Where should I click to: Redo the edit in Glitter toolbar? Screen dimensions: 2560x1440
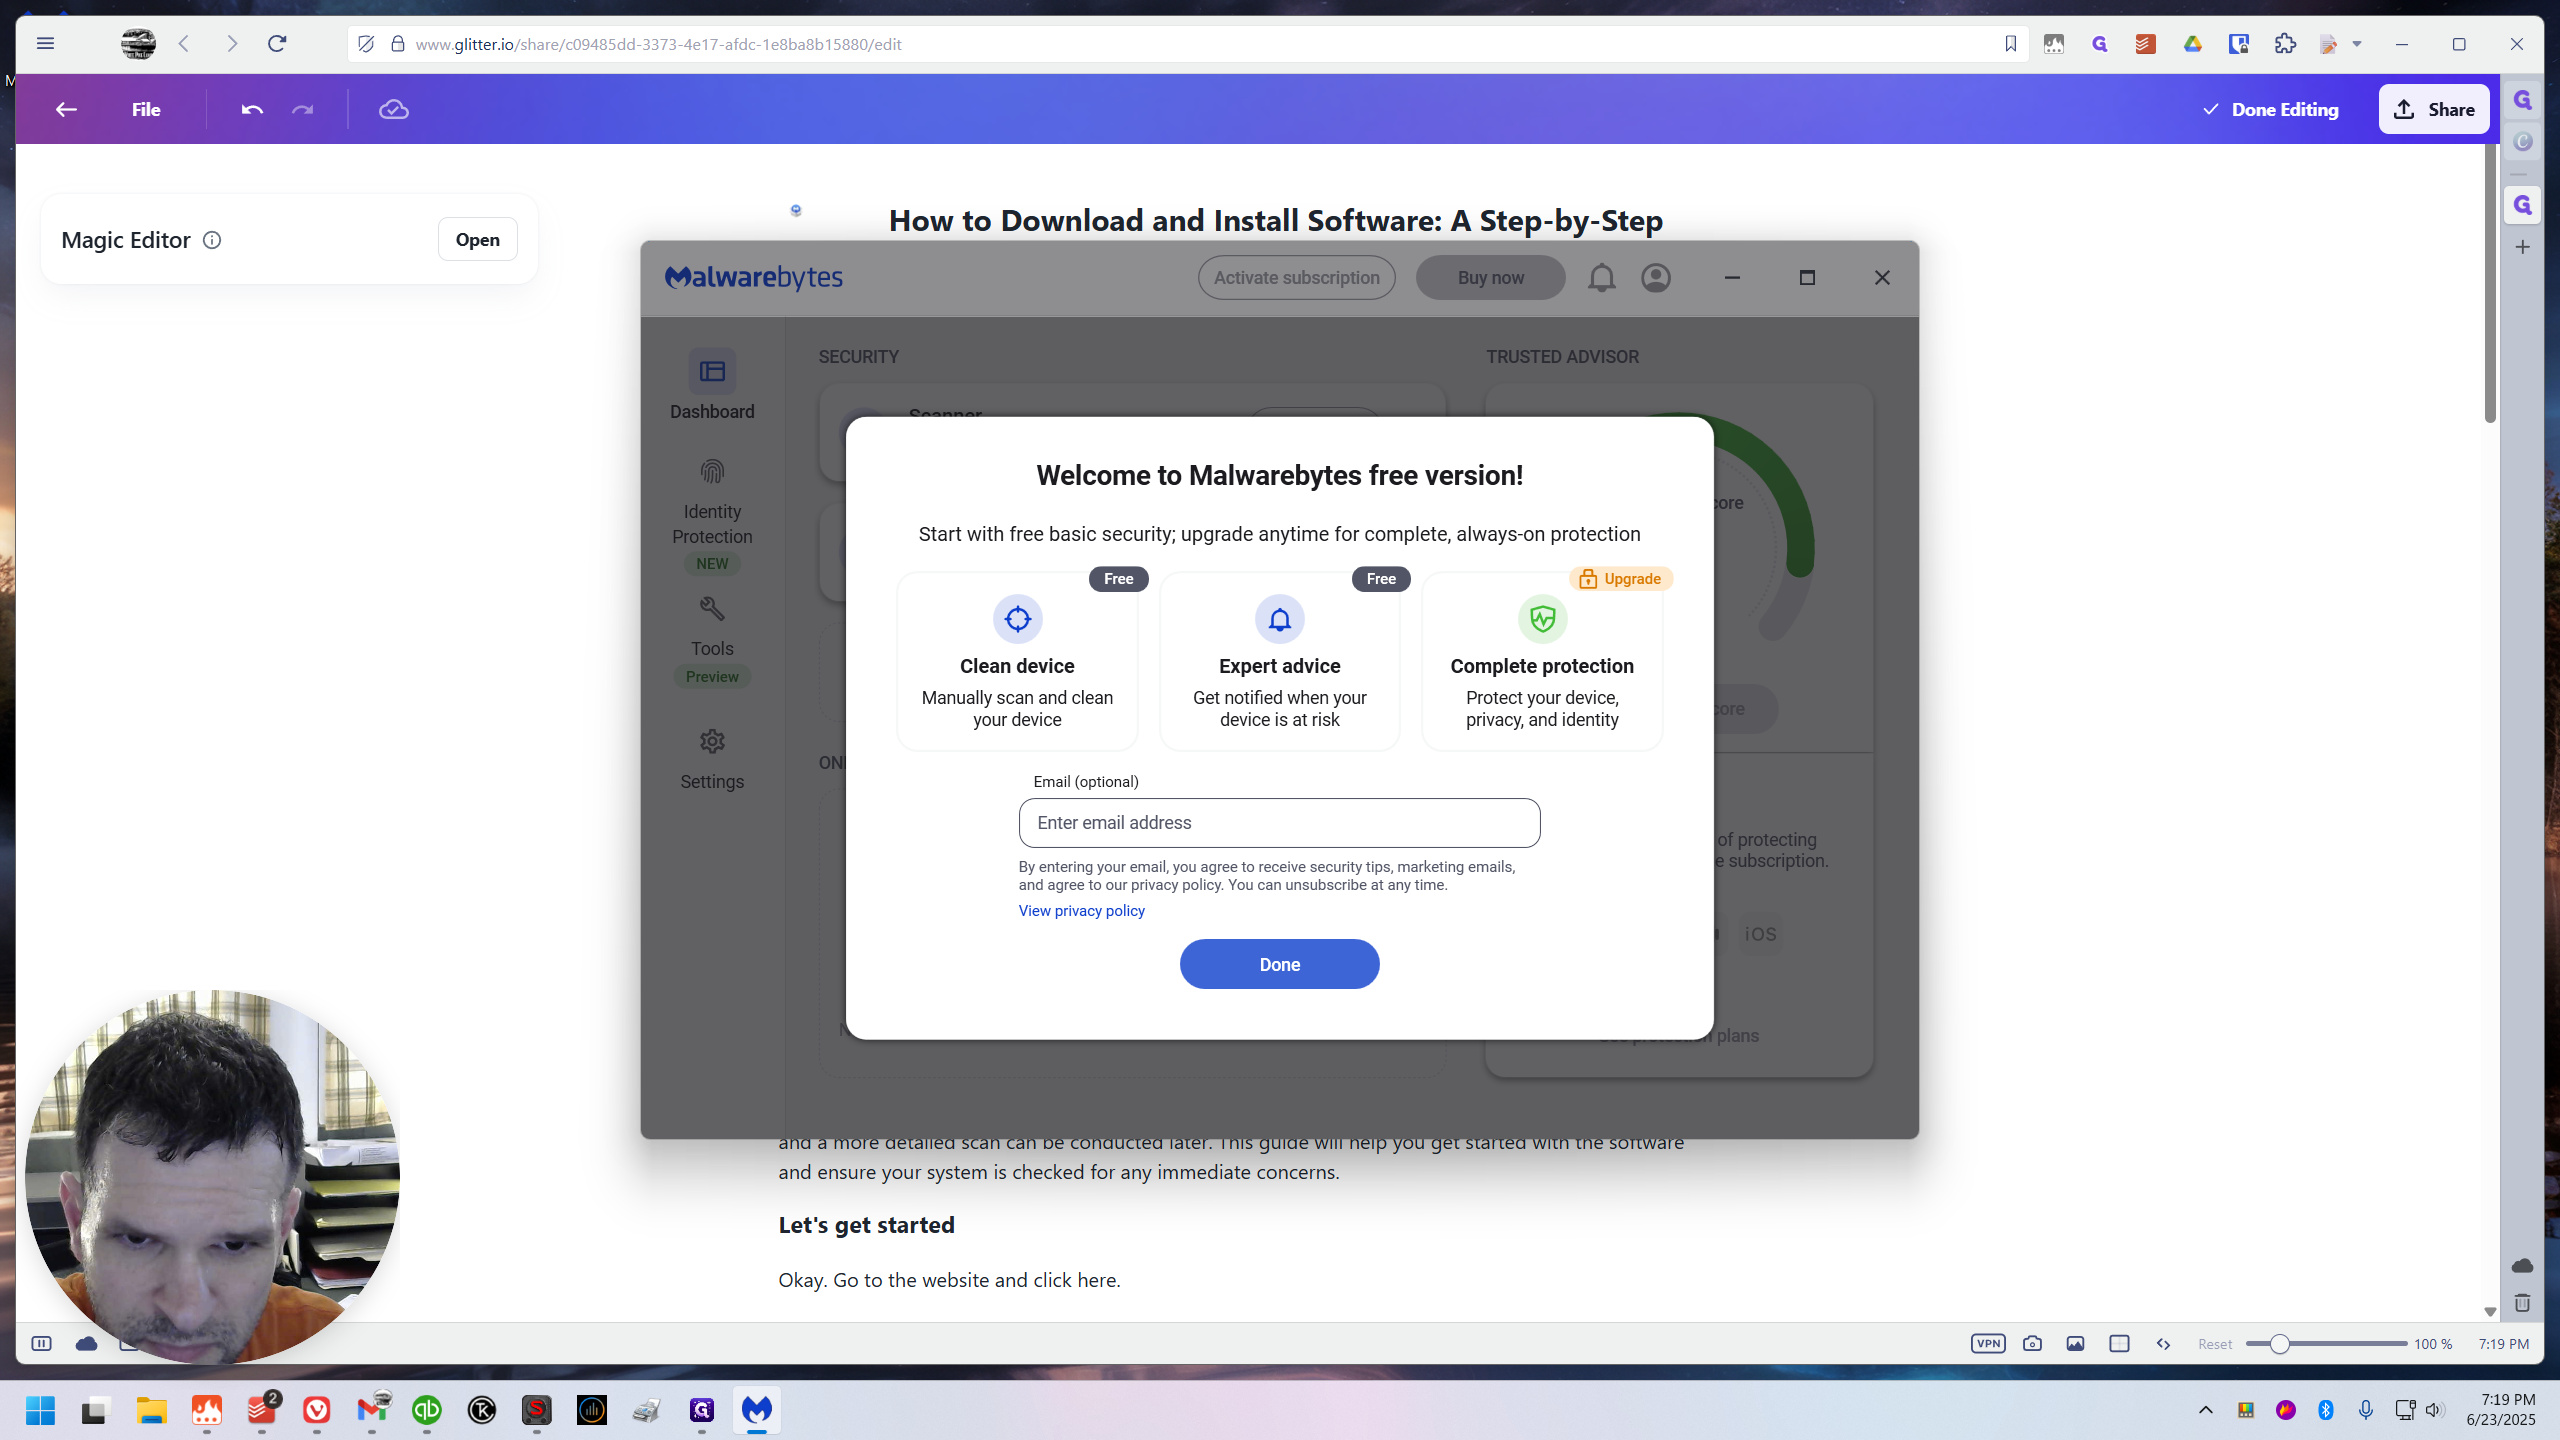pos(303,109)
